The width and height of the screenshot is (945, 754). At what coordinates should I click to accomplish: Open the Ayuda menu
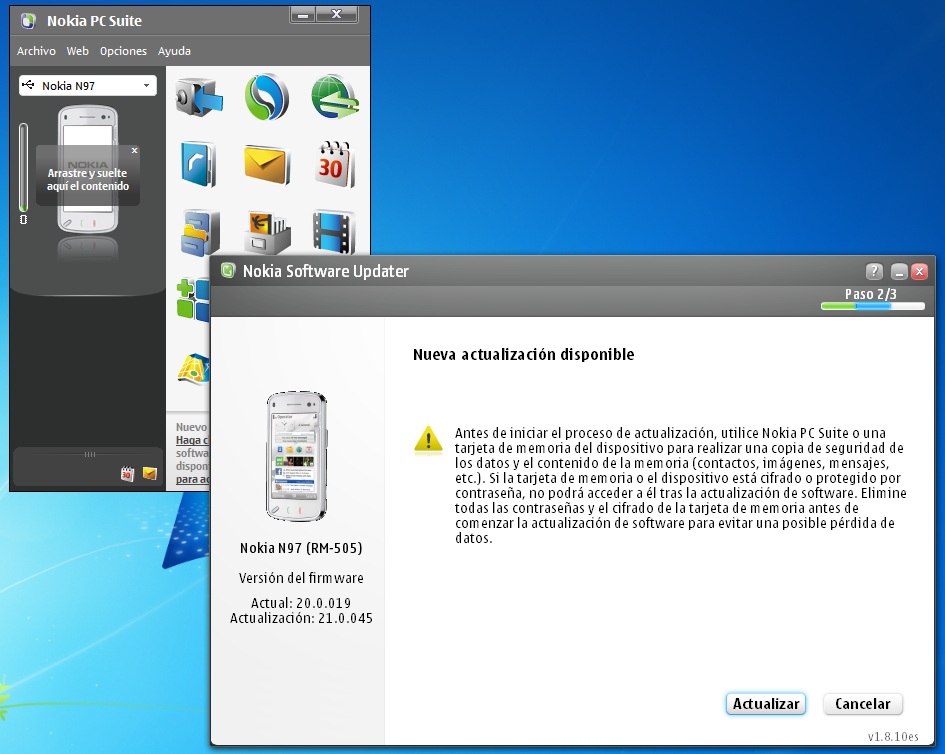point(174,51)
